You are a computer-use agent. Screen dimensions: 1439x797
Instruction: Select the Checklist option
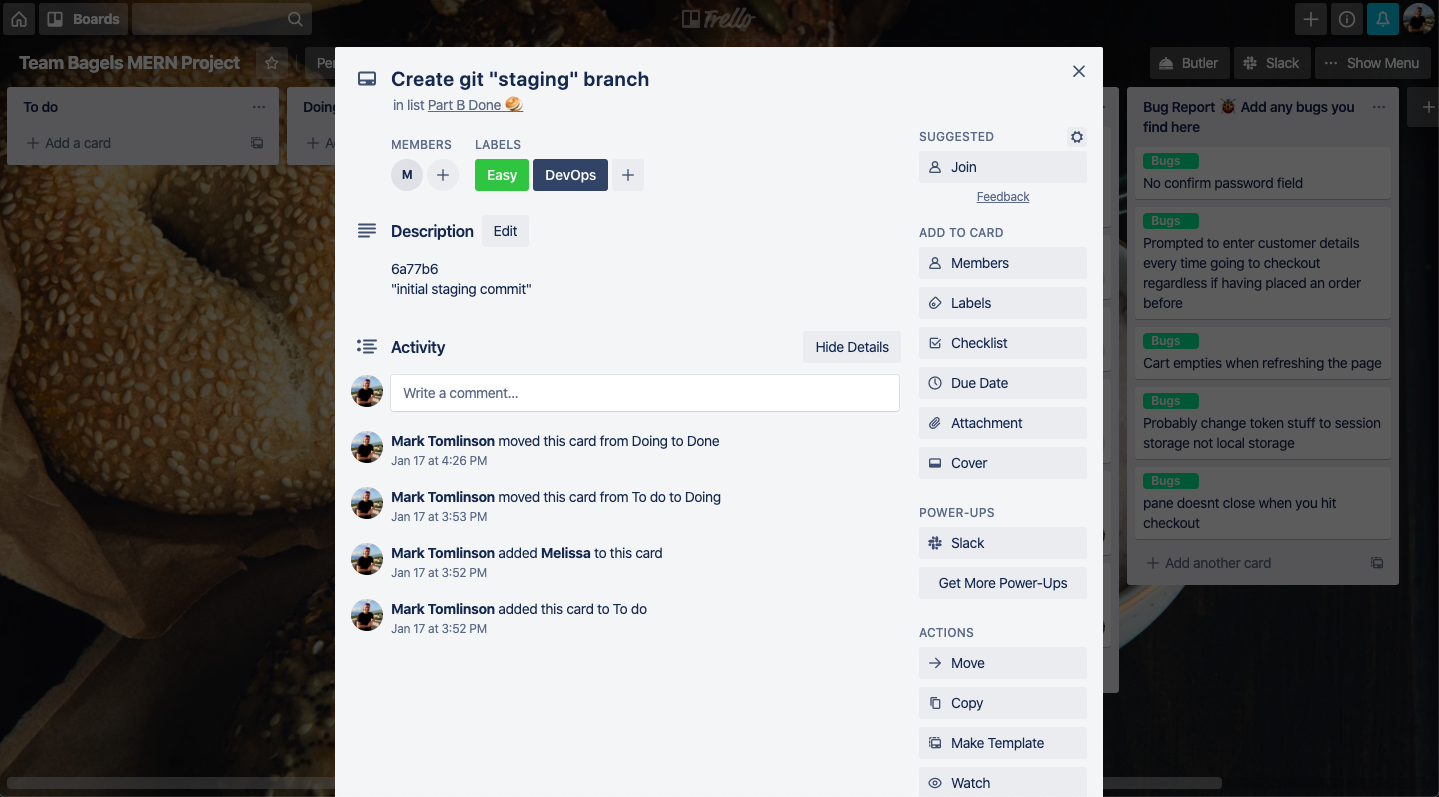click(x=1003, y=343)
